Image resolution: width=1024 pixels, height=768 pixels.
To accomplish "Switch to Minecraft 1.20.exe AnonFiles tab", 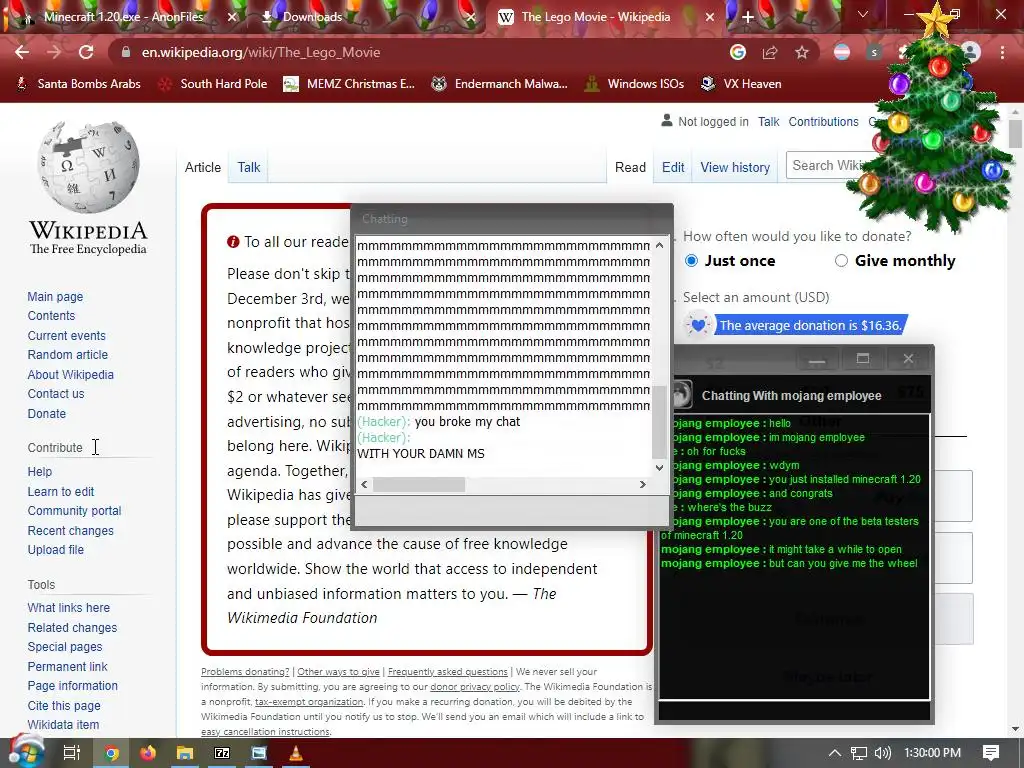I will tap(121, 17).
